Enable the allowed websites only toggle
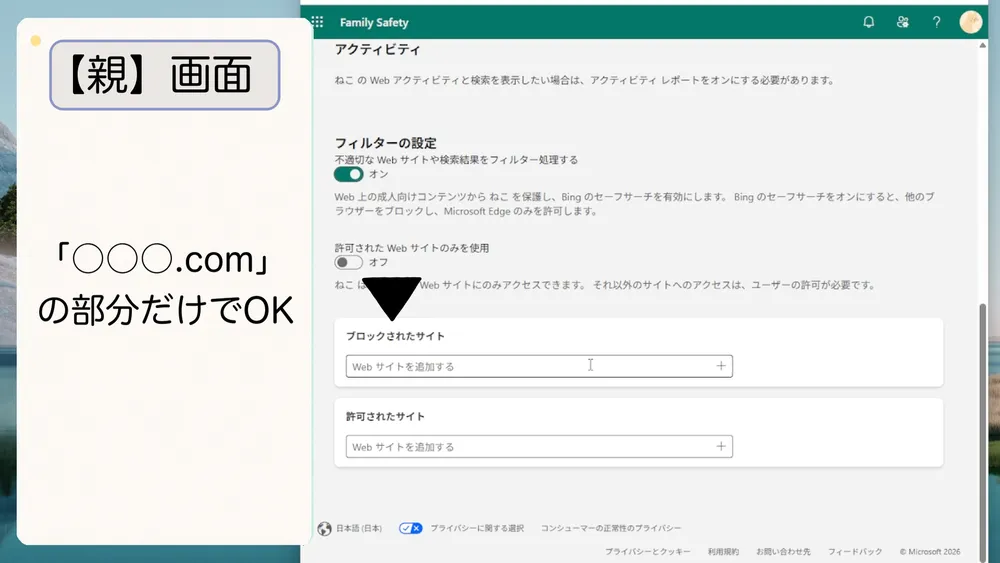 tap(349, 262)
